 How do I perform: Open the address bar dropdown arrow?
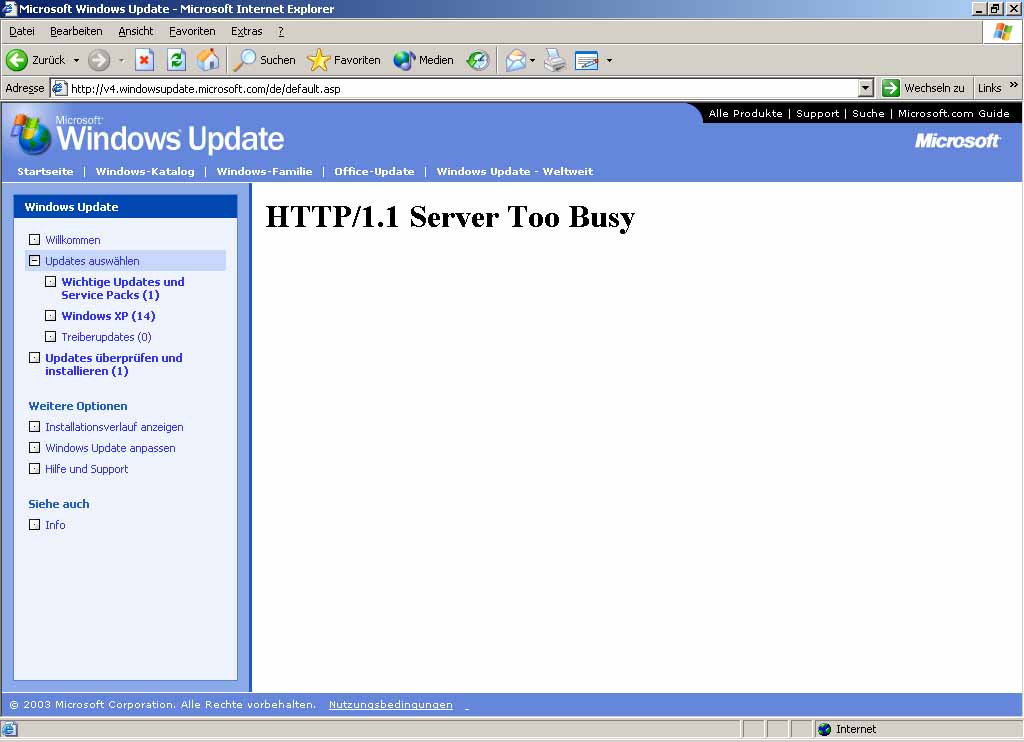pyautogui.click(x=866, y=88)
